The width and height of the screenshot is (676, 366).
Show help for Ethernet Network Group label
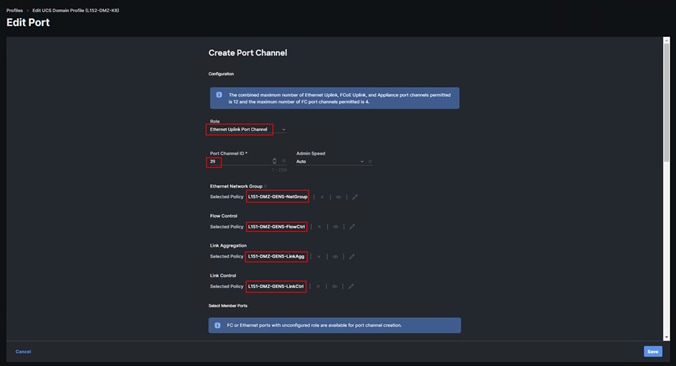click(x=265, y=186)
